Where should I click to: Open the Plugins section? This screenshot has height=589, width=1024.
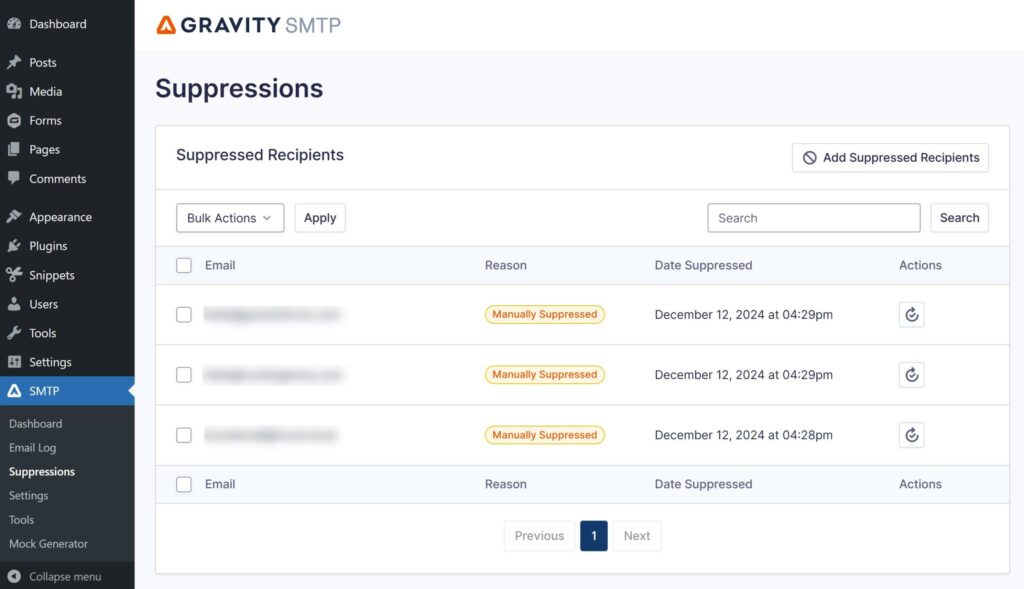(42, 245)
